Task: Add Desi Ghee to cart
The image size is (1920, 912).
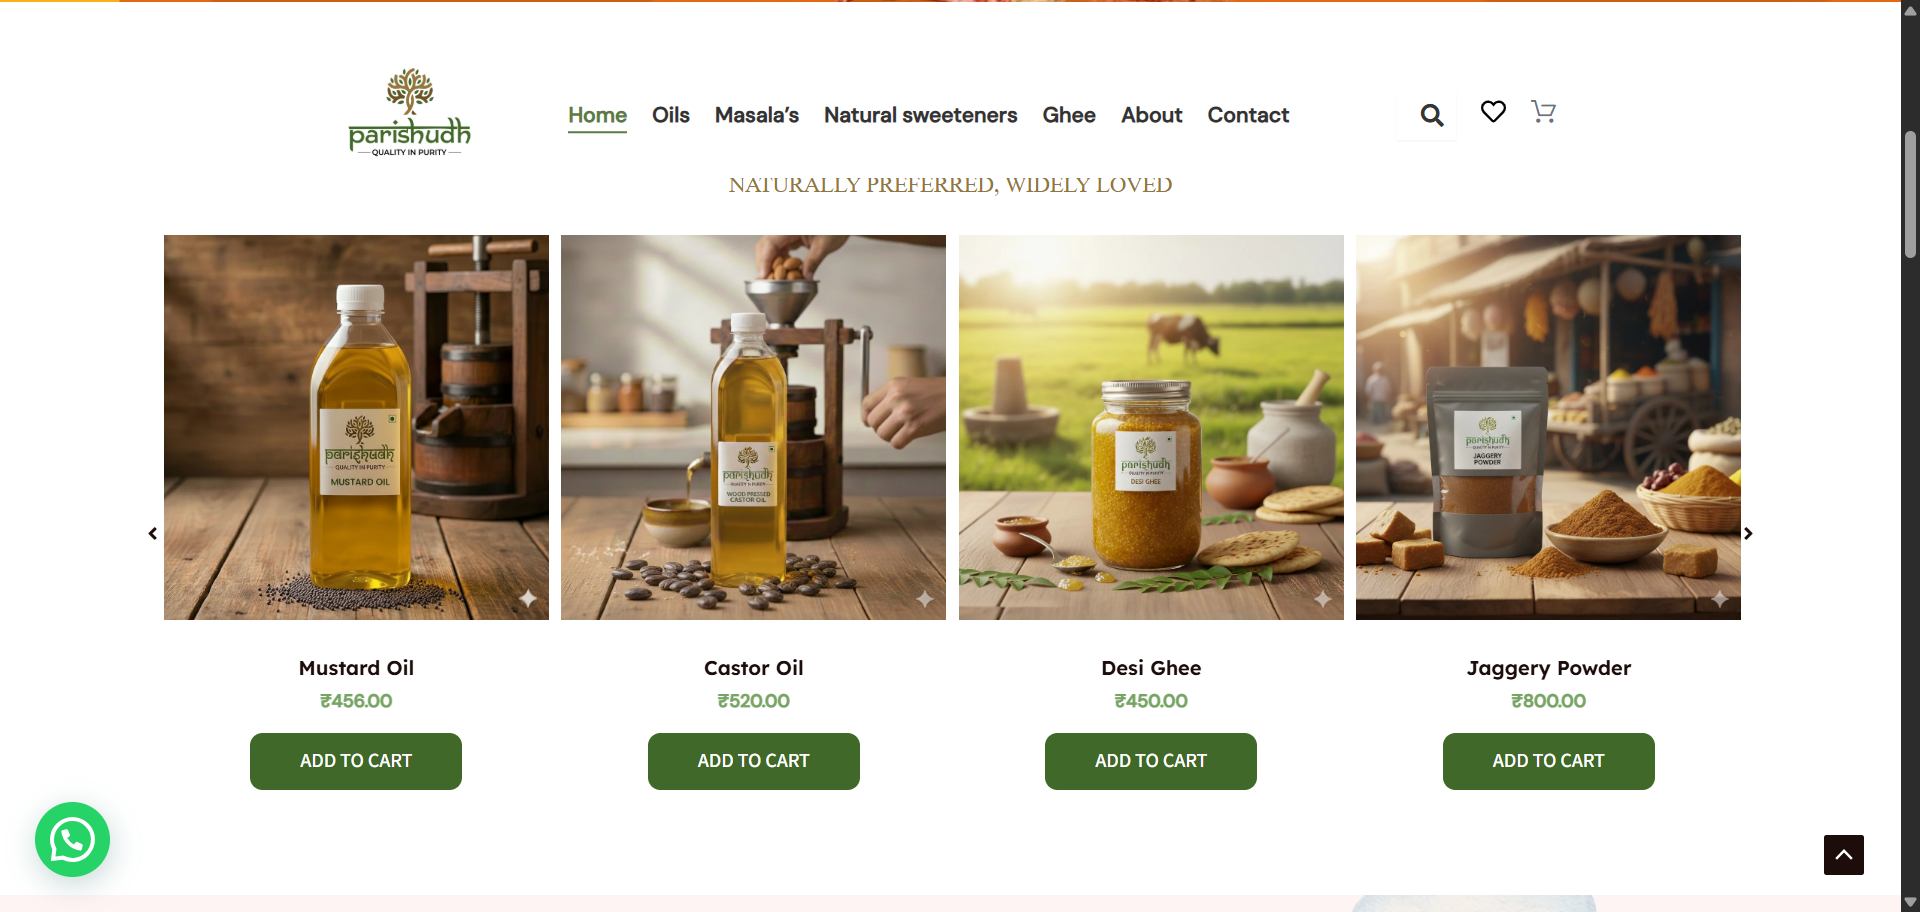Action: click(1151, 761)
